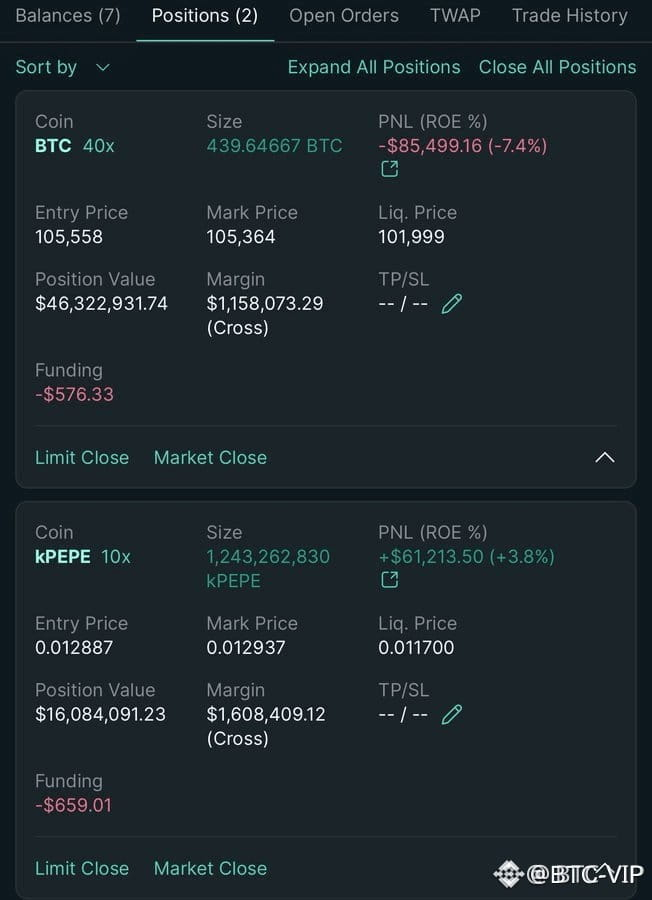View the Trade History tab
This screenshot has width=652, height=900.
click(x=569, y=15)
